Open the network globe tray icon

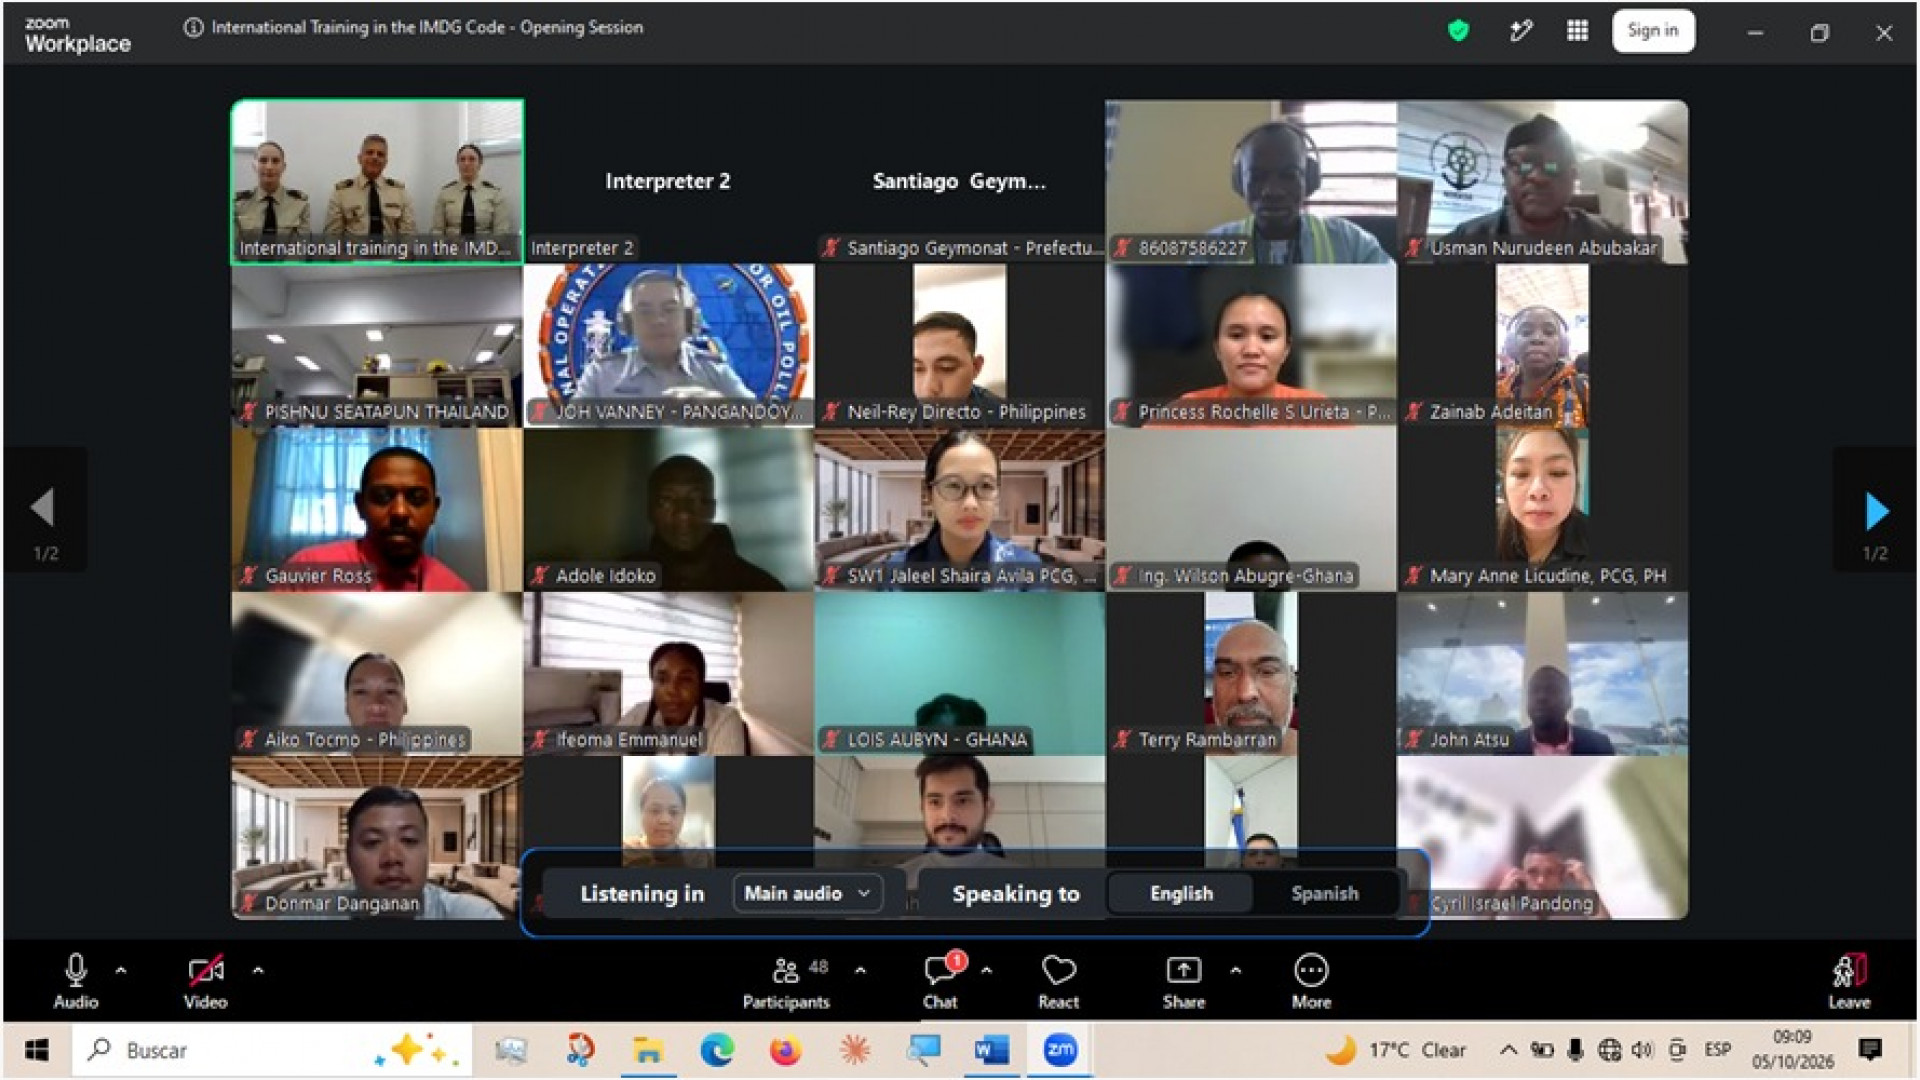click(1609, 1049)
